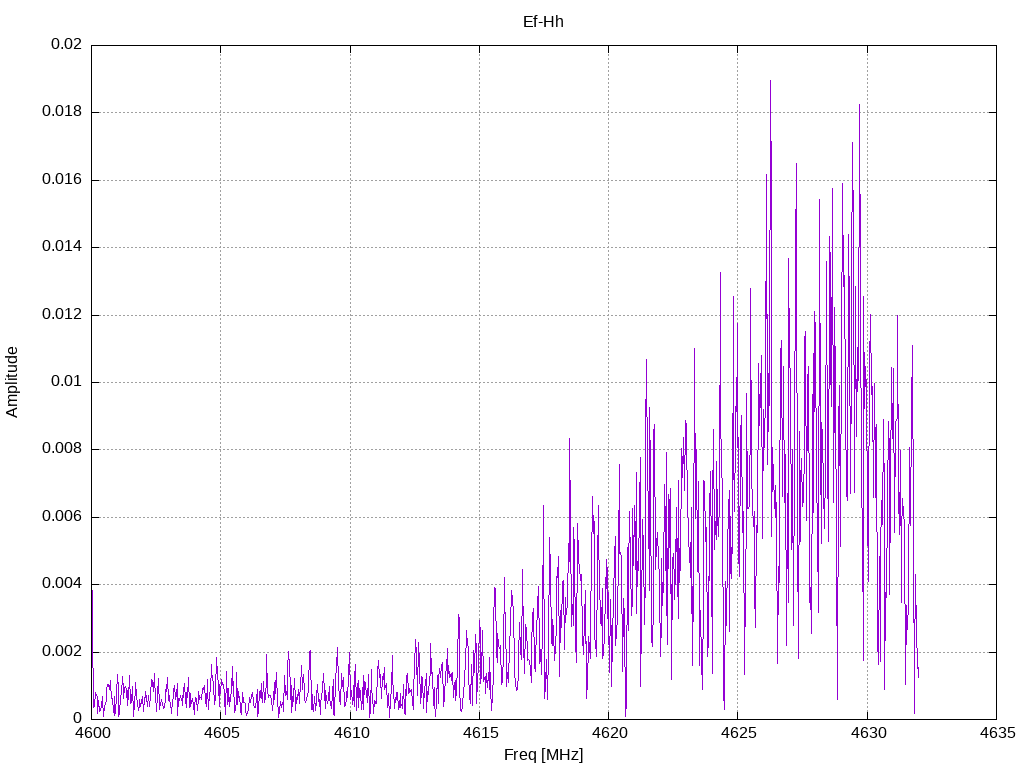Click the 0.014 y-axis tick label
The width and height of the screenshot is (1024, 768).
pos(62,247)
